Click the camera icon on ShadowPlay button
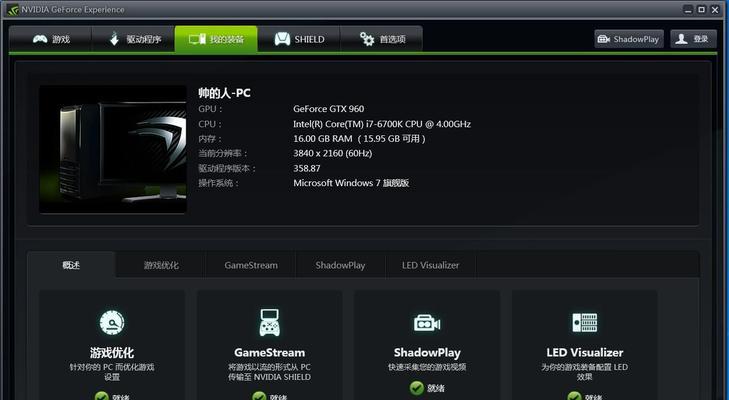 pos(603,39)
